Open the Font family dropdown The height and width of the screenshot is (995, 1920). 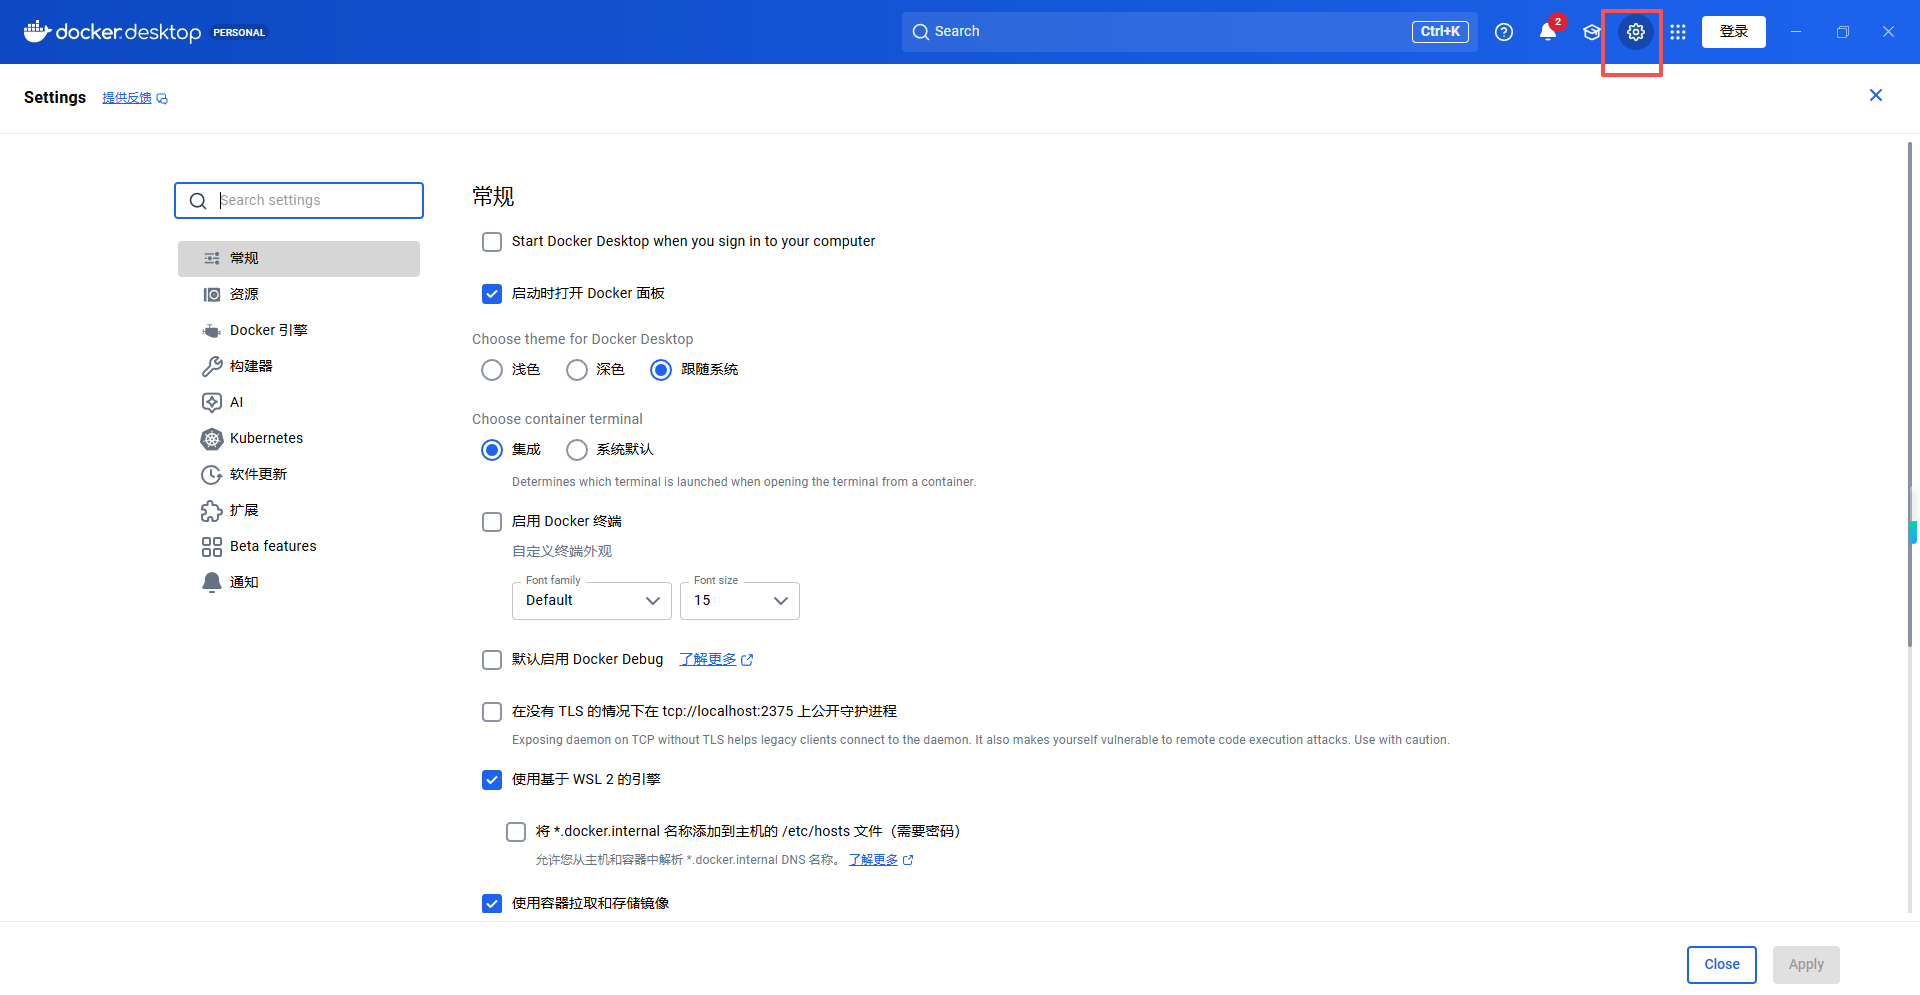click(x=592, y=601)
